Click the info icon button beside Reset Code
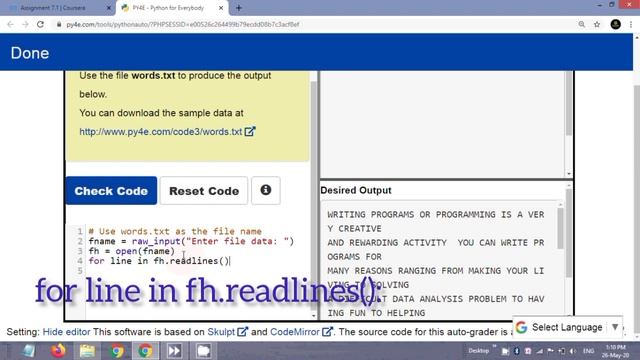640x360 pixels. 266,190
